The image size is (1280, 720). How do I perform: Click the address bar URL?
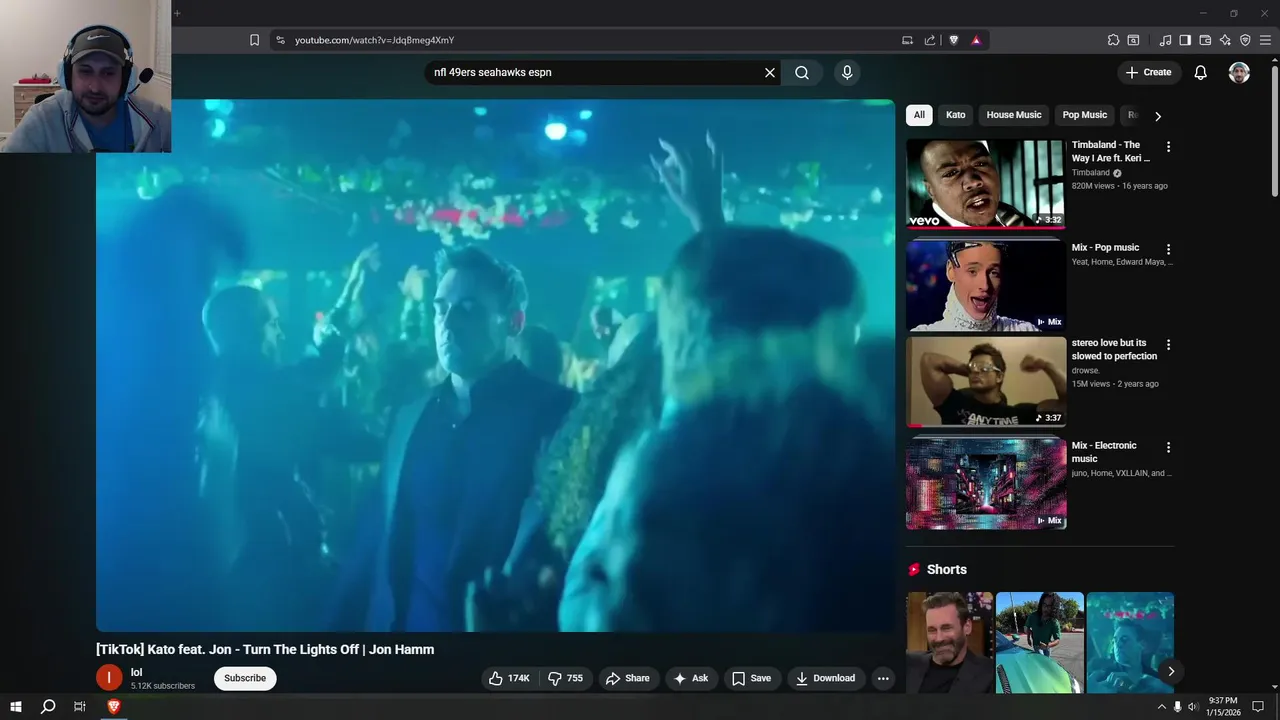point(374,40)
